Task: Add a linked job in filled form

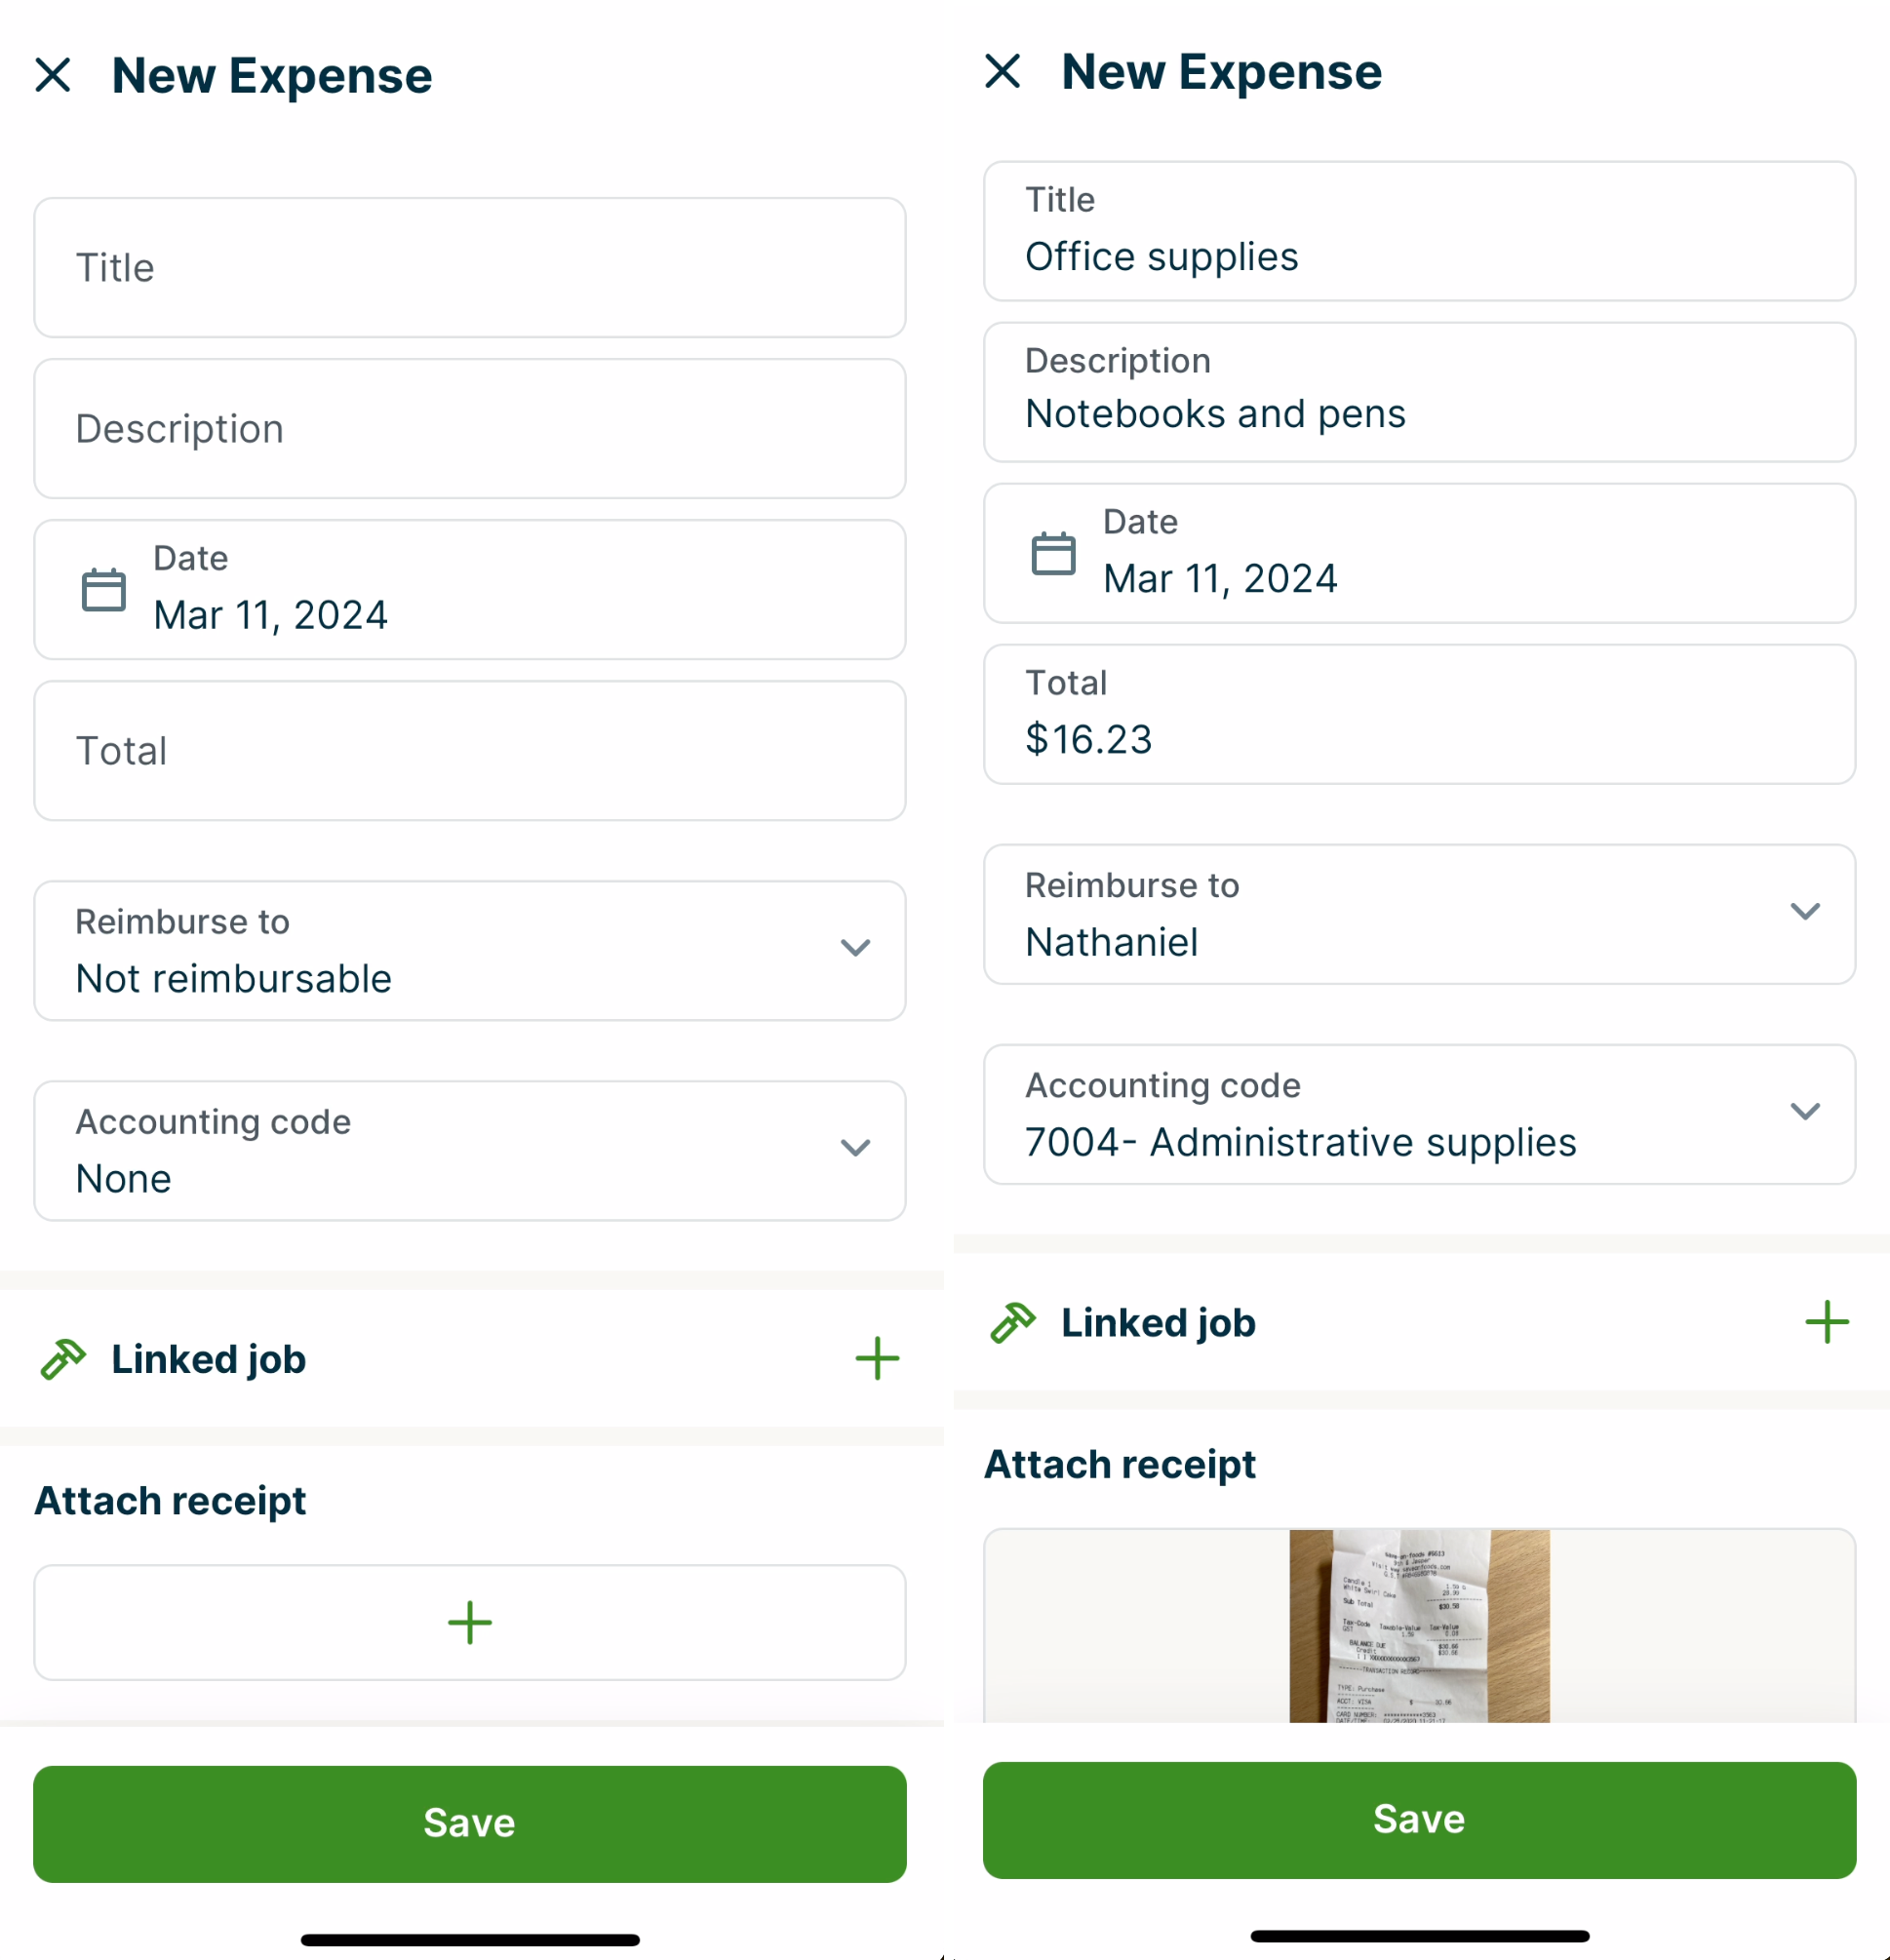Action: tap(1826, 1323)
